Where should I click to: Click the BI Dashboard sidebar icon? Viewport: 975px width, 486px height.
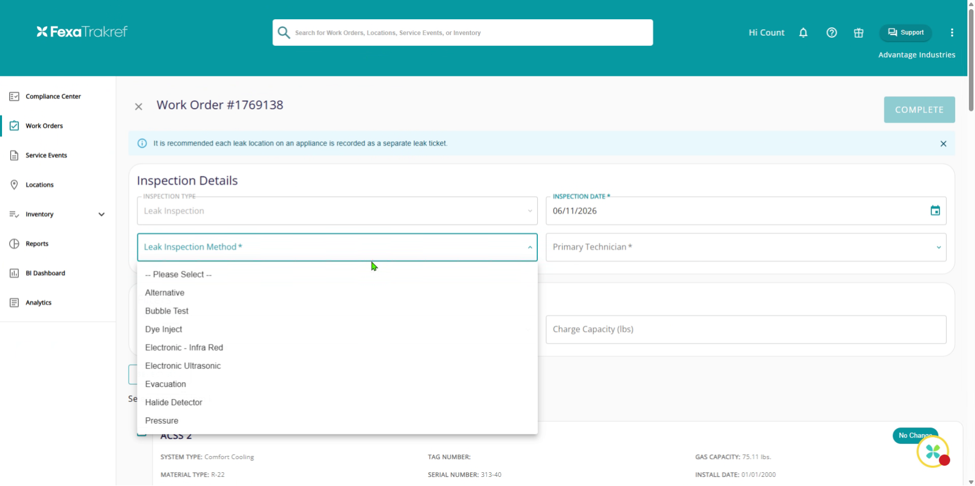coord(14,273)
